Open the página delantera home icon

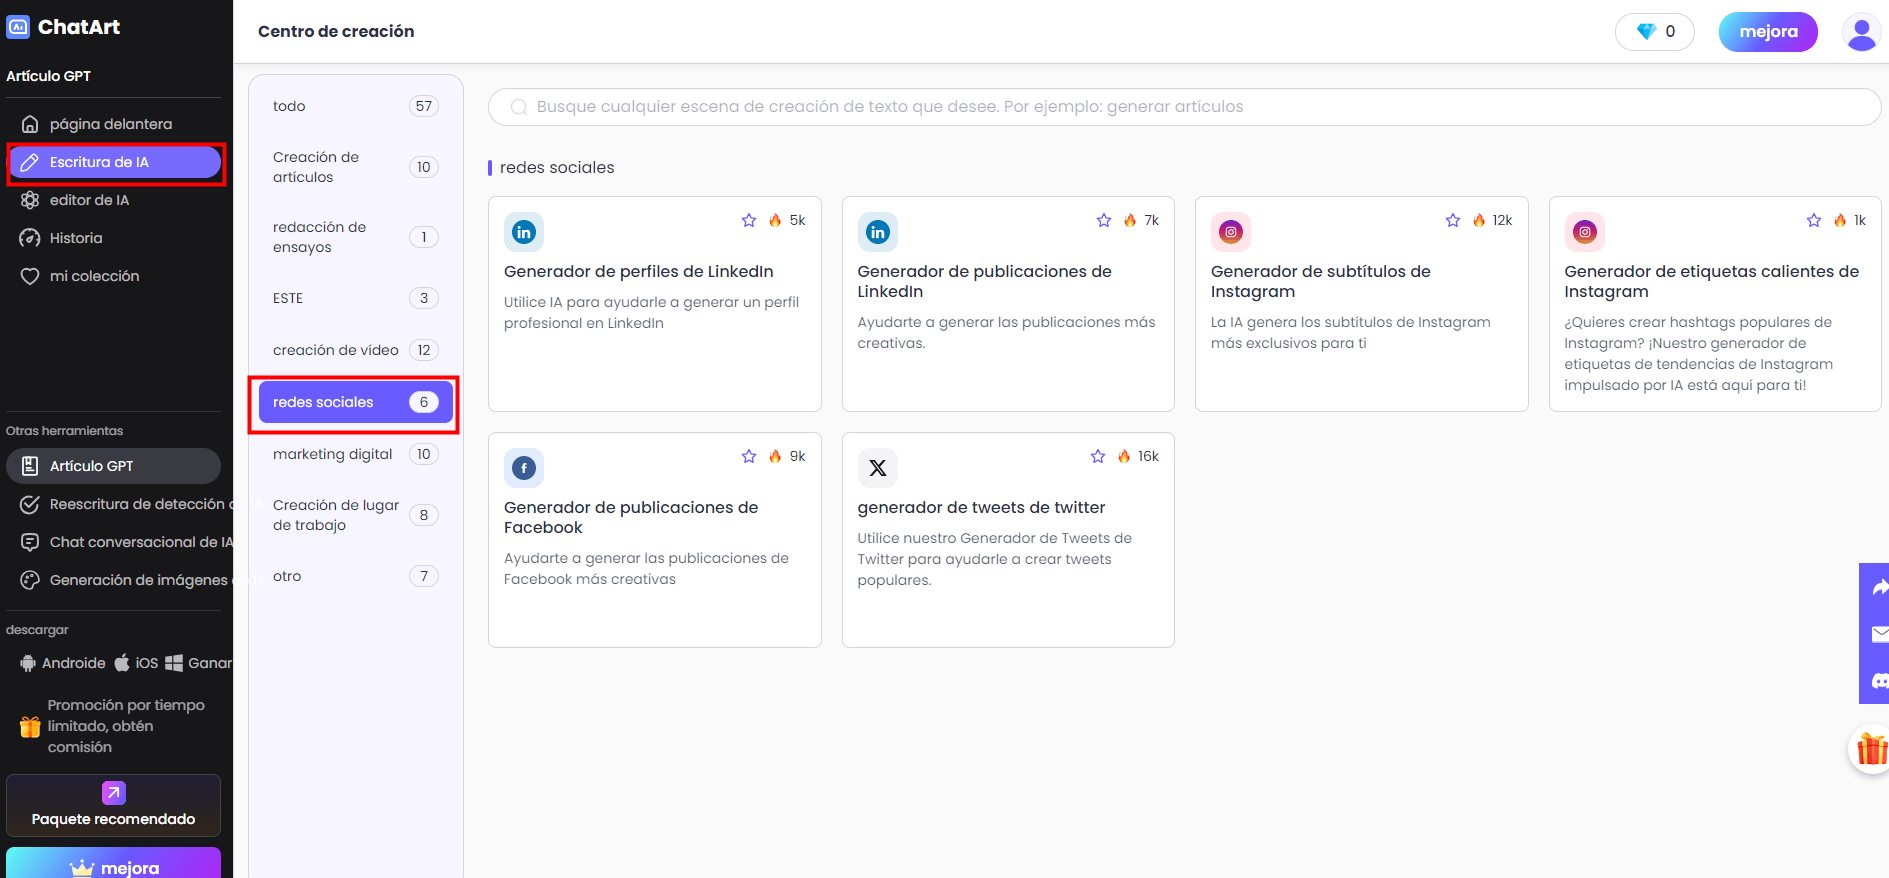(30, 124)
